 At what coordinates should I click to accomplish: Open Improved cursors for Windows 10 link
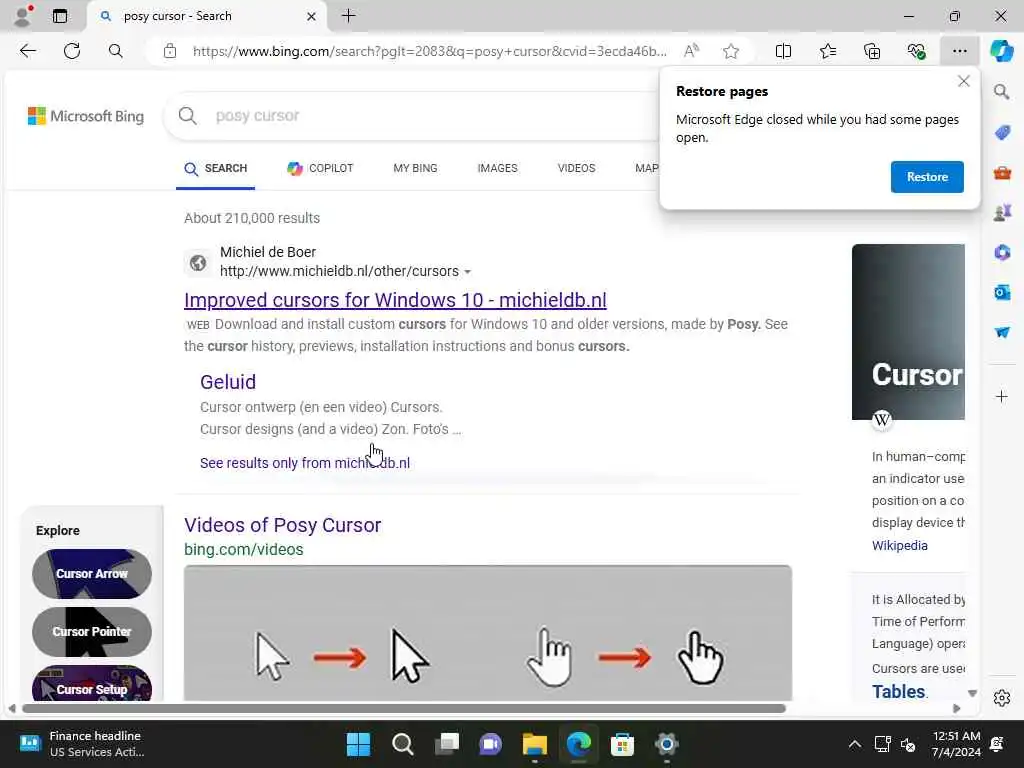[x=395, y=300]
